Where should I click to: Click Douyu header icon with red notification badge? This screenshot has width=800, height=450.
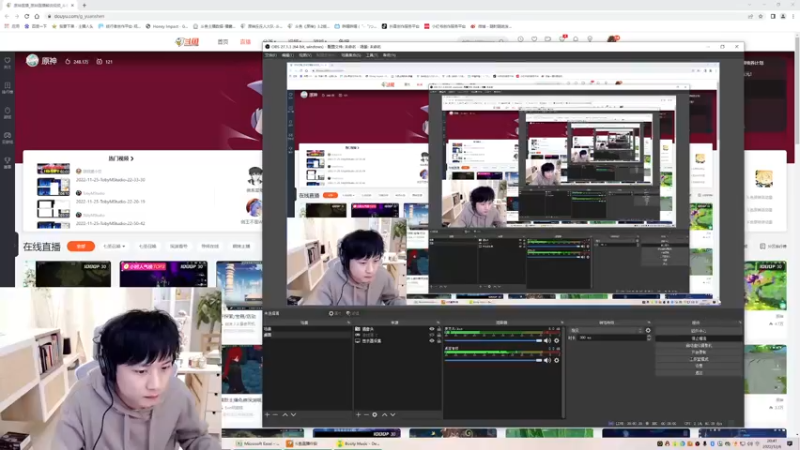point(562,39)
